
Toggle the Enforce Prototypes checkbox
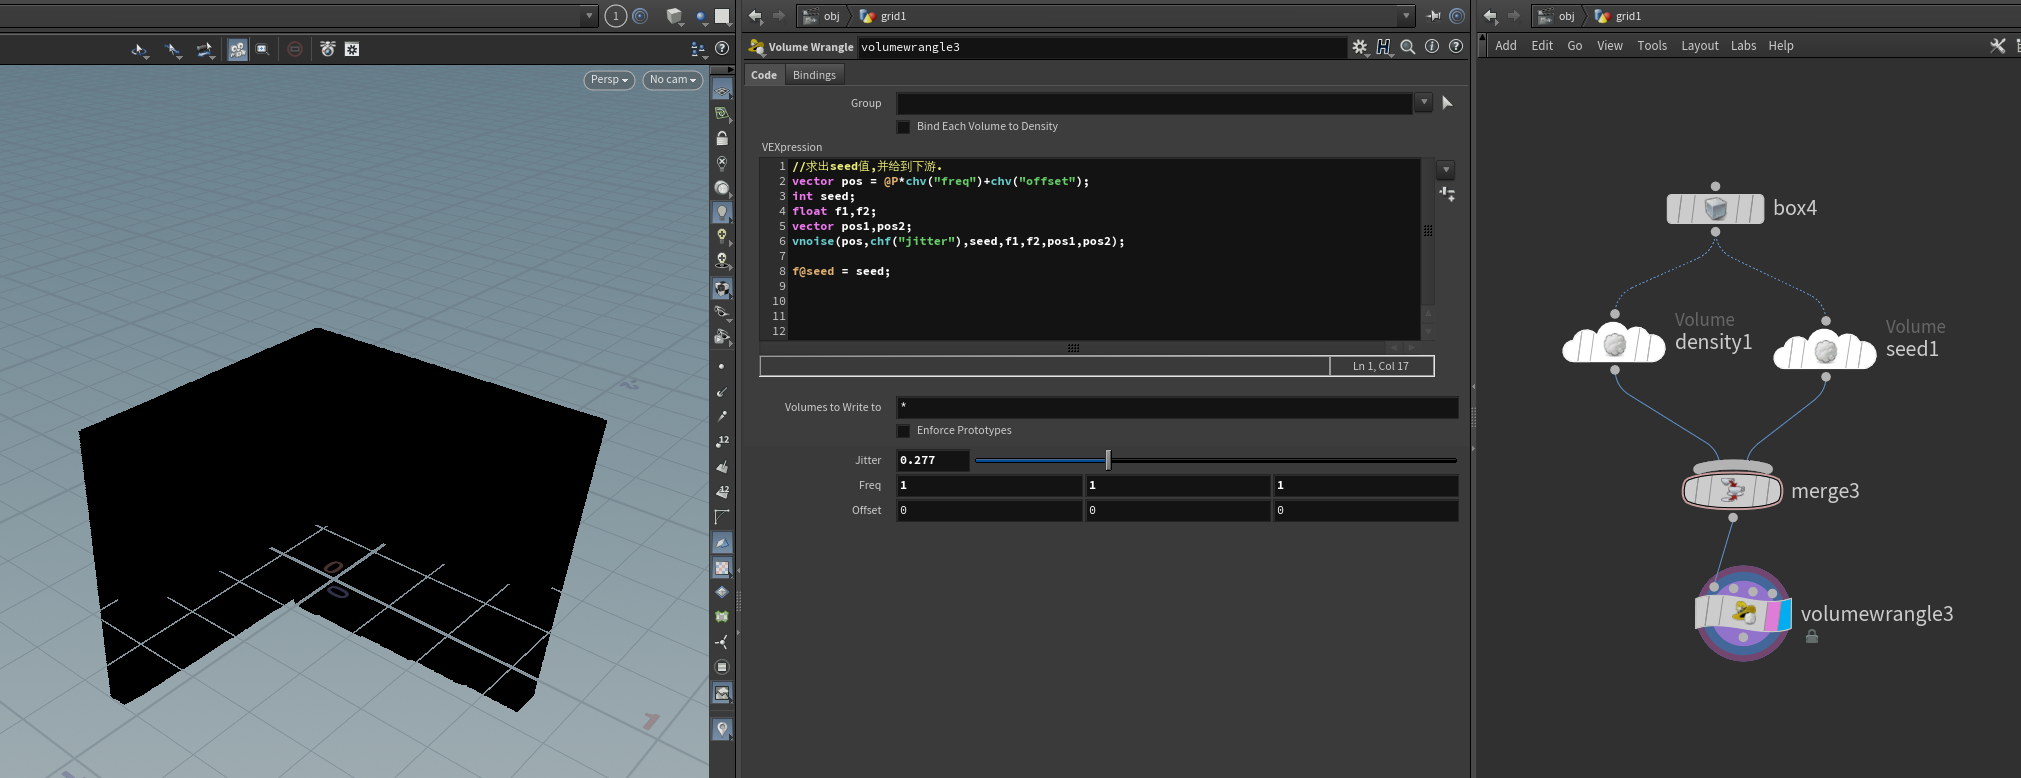pos(904,431)
